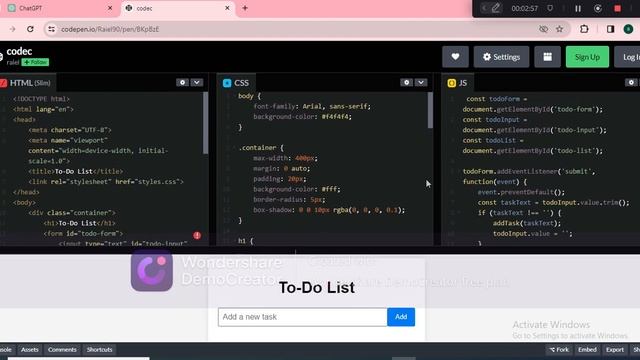
Task: Click the CSS panel tab
Action: click(236, 83)
